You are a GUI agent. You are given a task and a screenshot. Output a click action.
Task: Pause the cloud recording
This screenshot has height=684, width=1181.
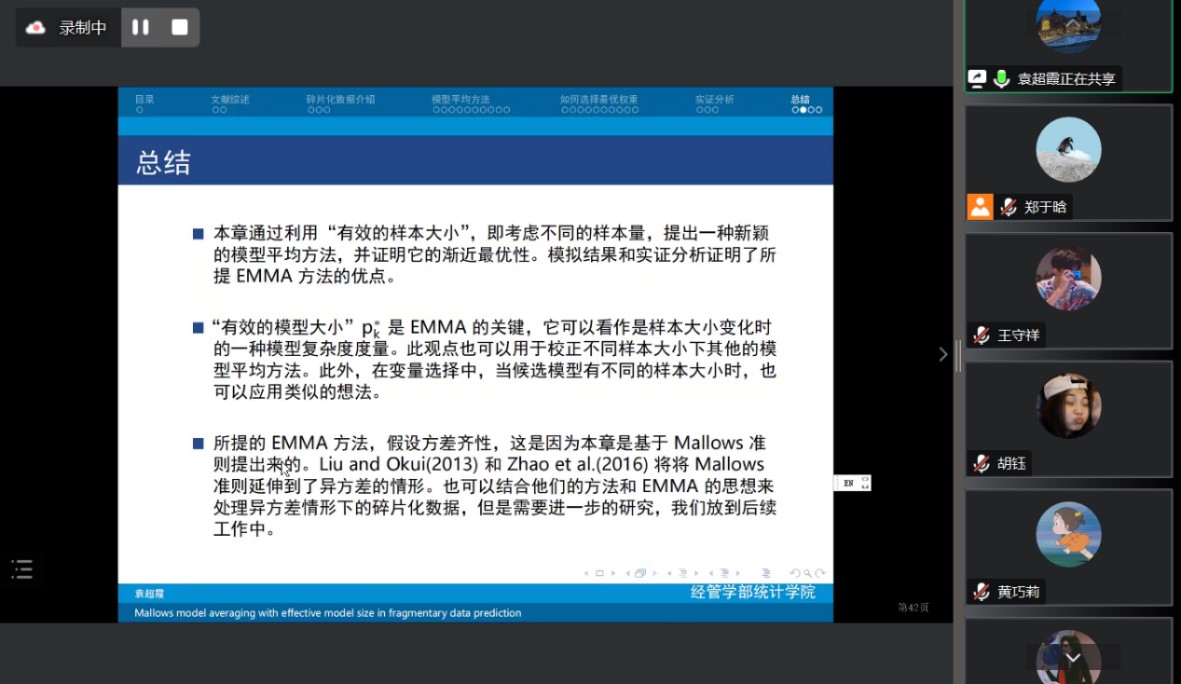coord(141,27)
